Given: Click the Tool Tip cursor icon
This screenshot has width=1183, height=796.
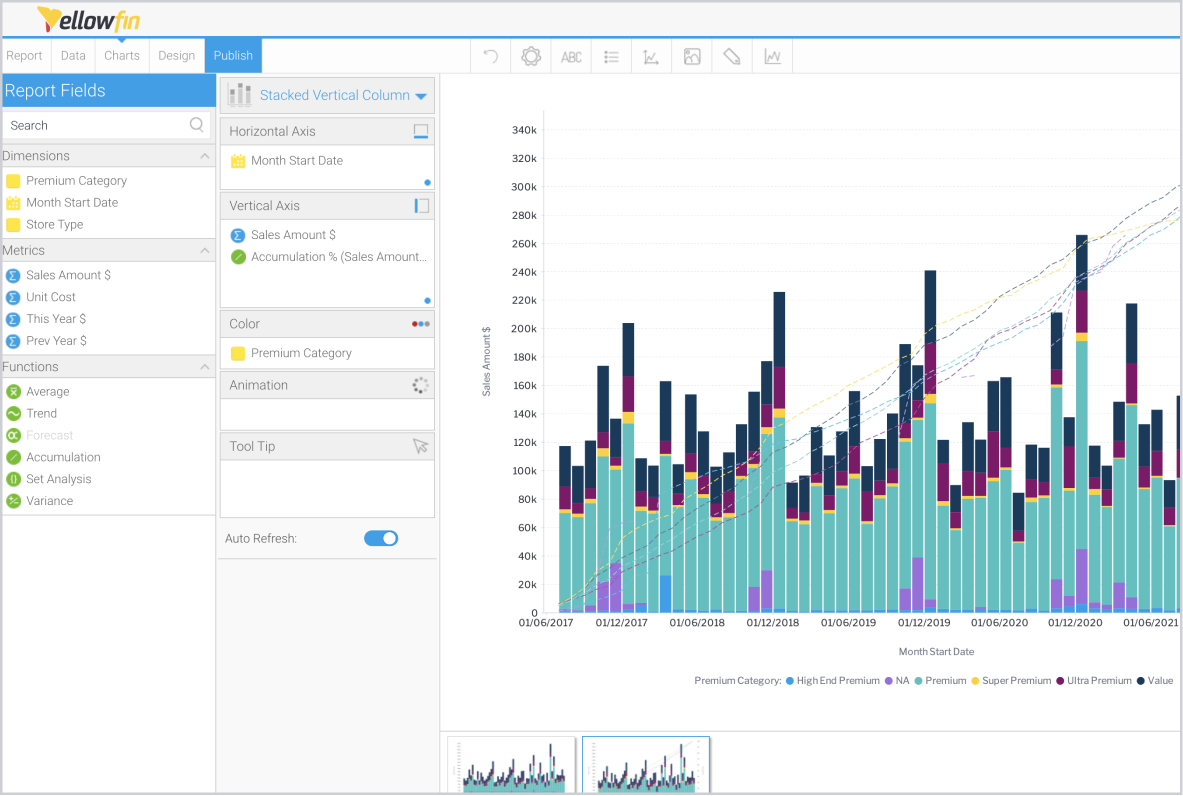Looking at the screenshot, I should pyautogui.click(x=420, y=446).
